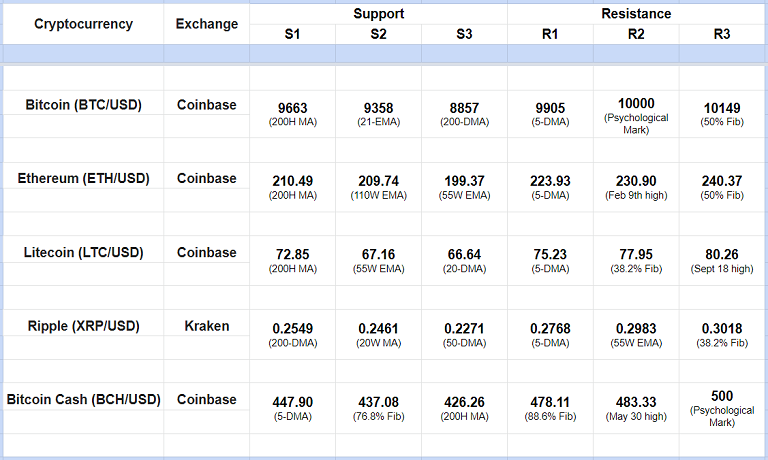Click Litecoin S2 value 67.16
The height and width of the screenshot is (460, 768).
pyautogui.click(x=378, y=255)
